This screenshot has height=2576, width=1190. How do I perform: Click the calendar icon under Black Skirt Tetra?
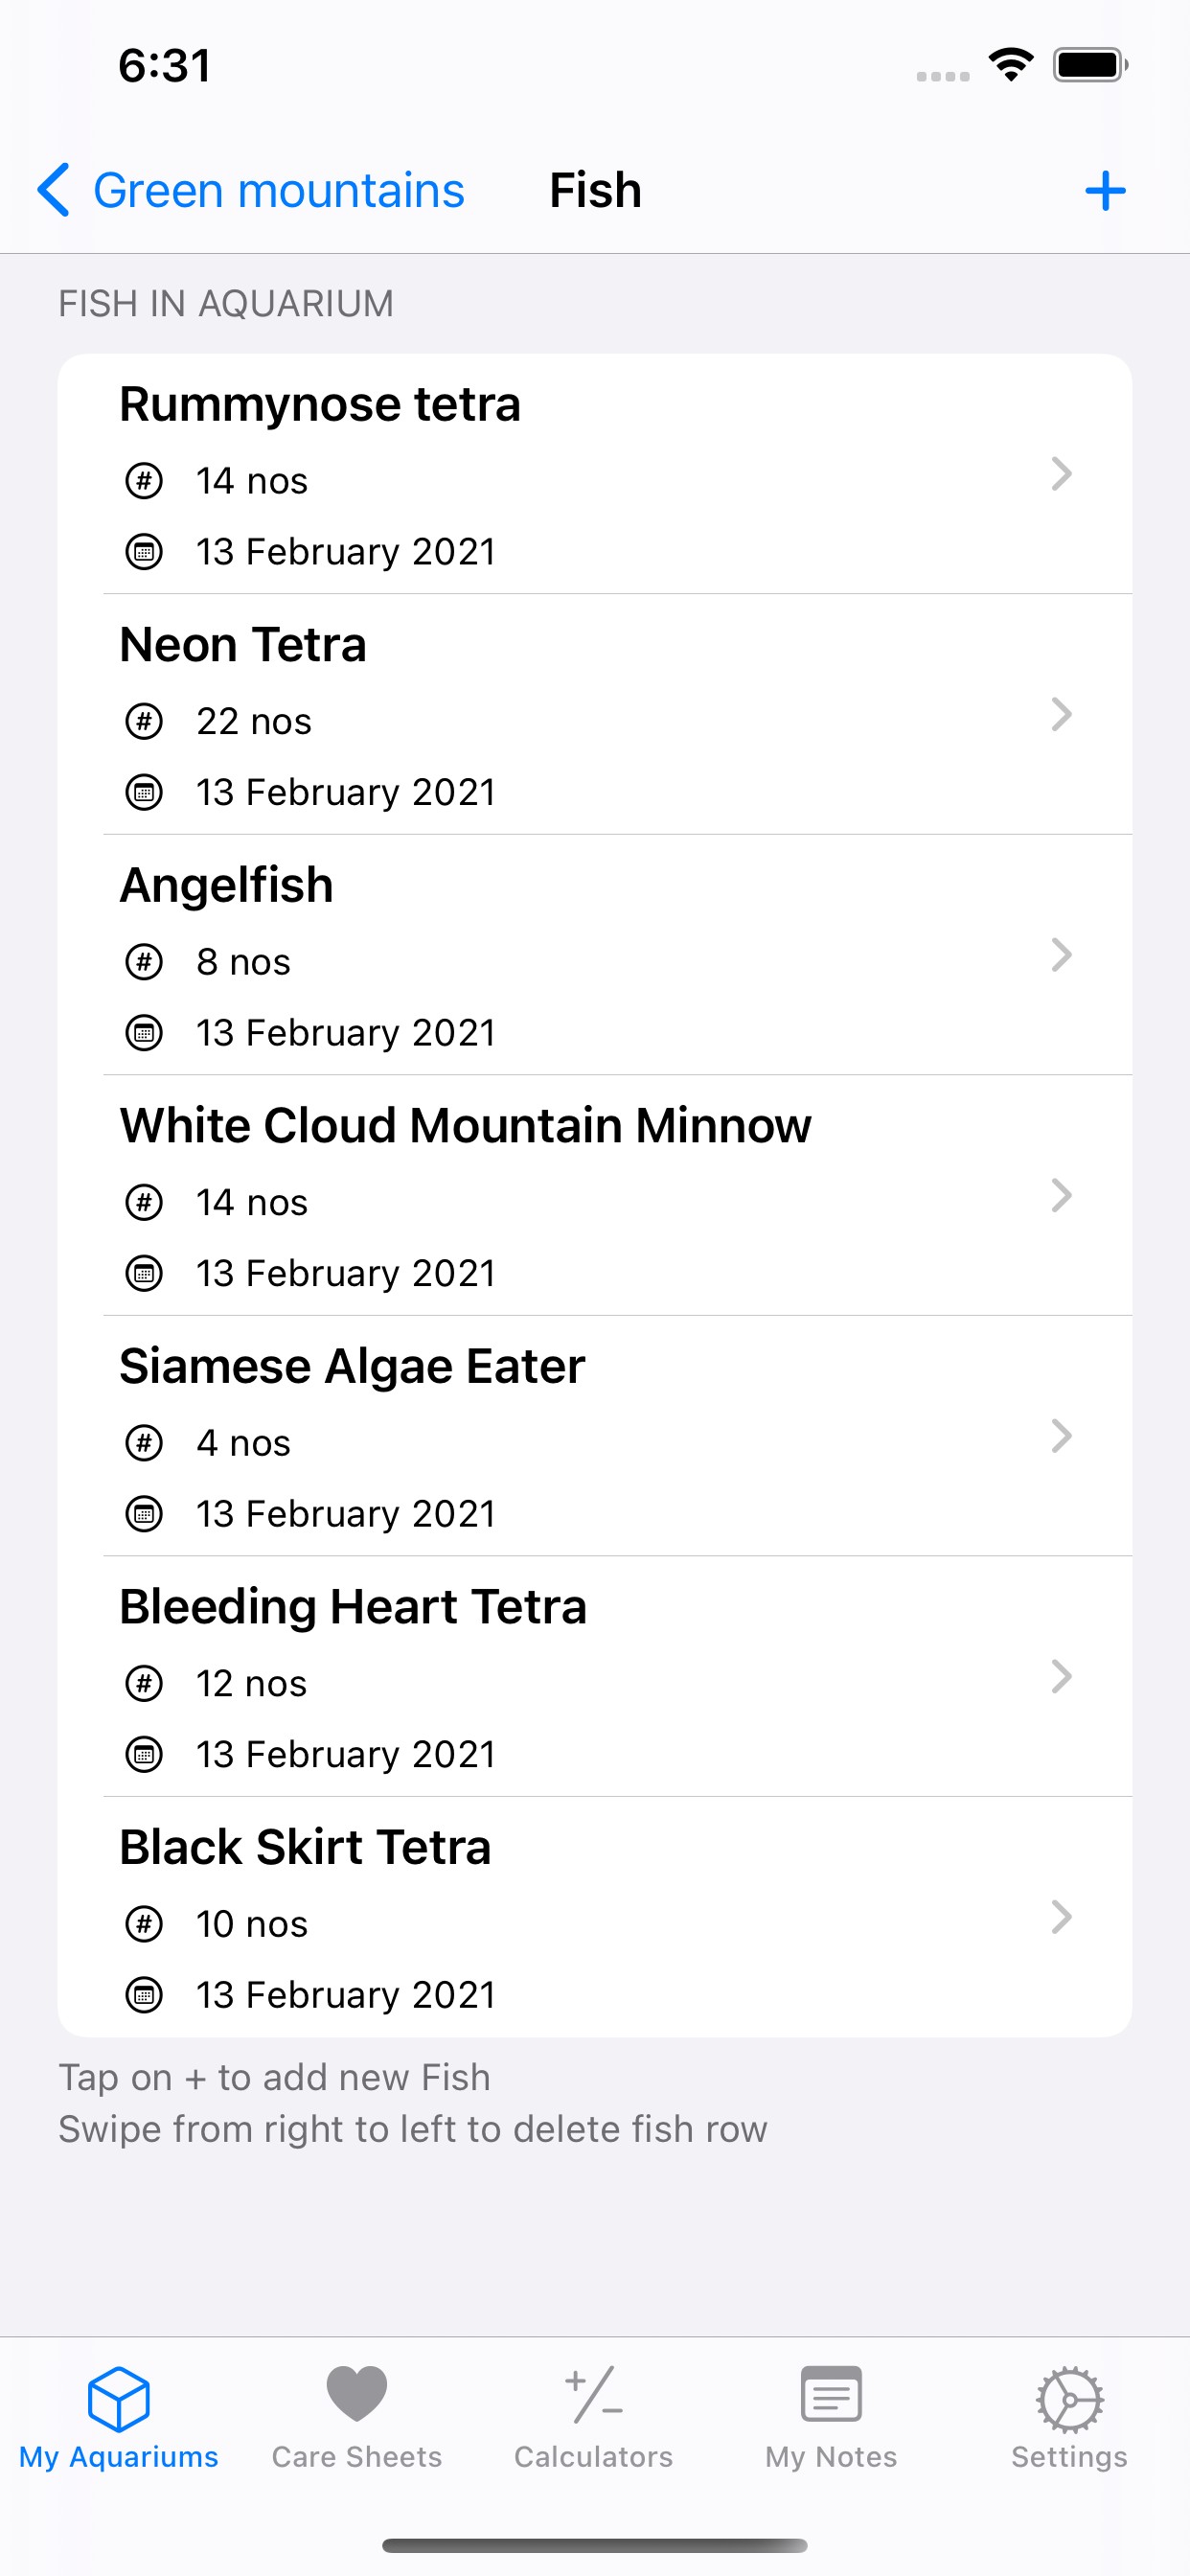click(x=144, y=1995)
